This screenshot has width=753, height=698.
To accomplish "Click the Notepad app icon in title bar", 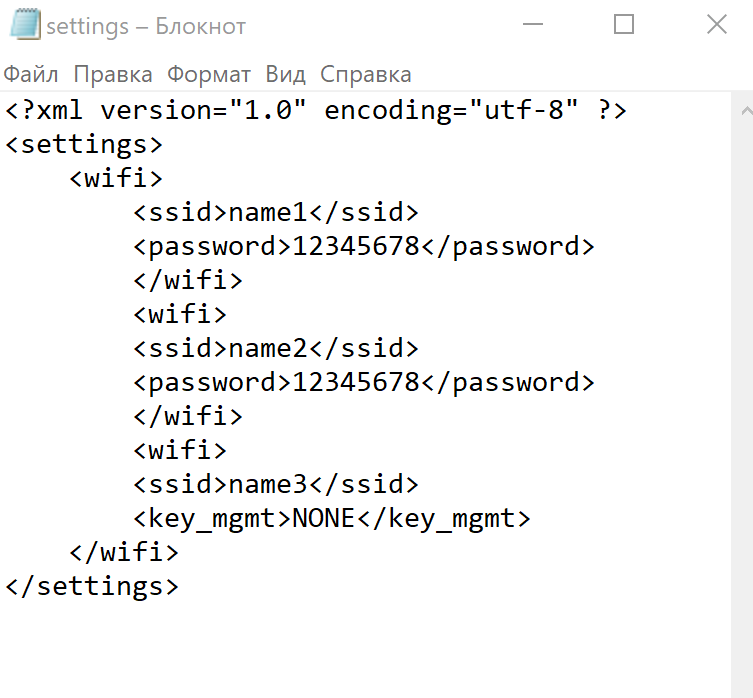I will (x=25, y=24).
